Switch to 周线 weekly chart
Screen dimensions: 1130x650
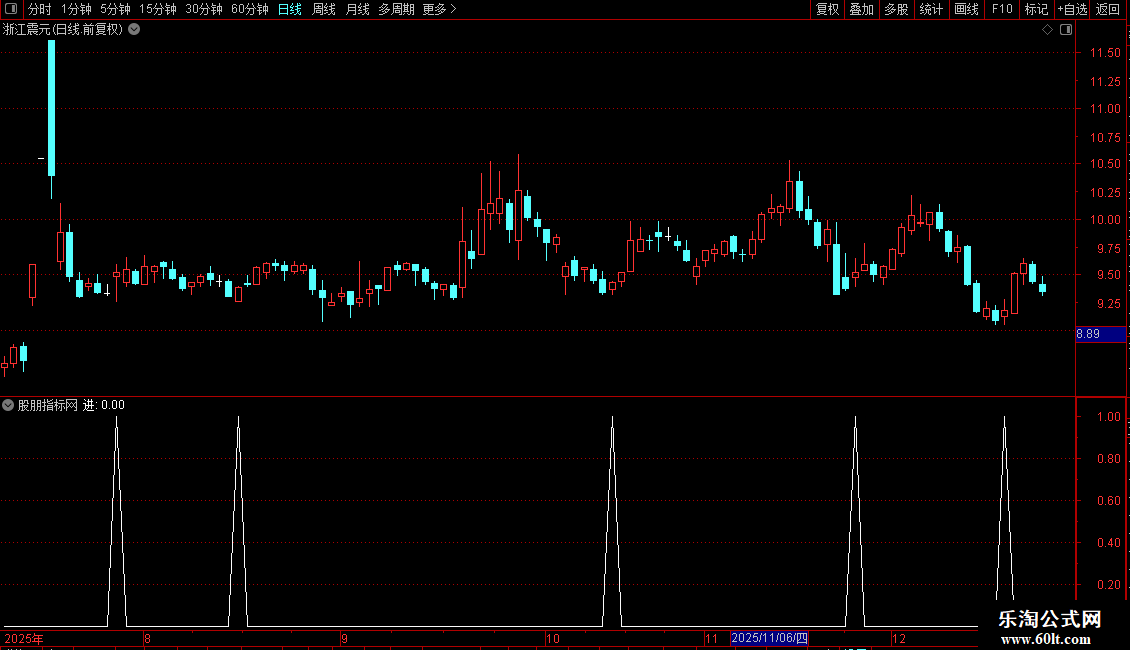click(324, 9)
